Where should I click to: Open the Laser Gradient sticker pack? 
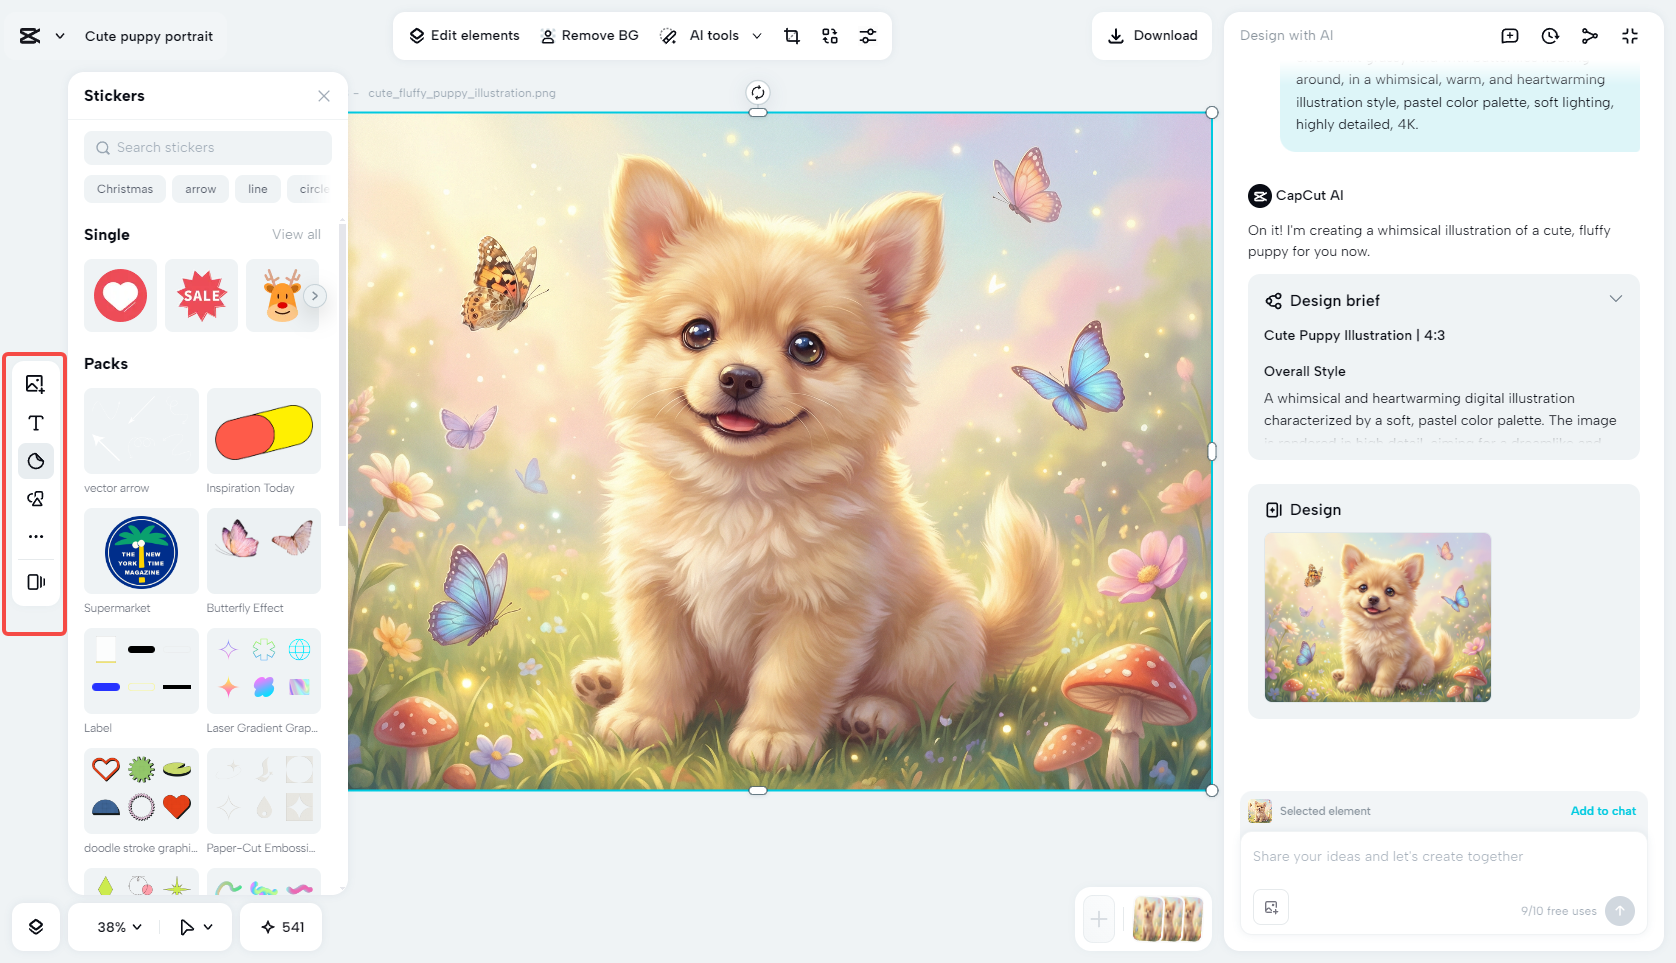264,671
